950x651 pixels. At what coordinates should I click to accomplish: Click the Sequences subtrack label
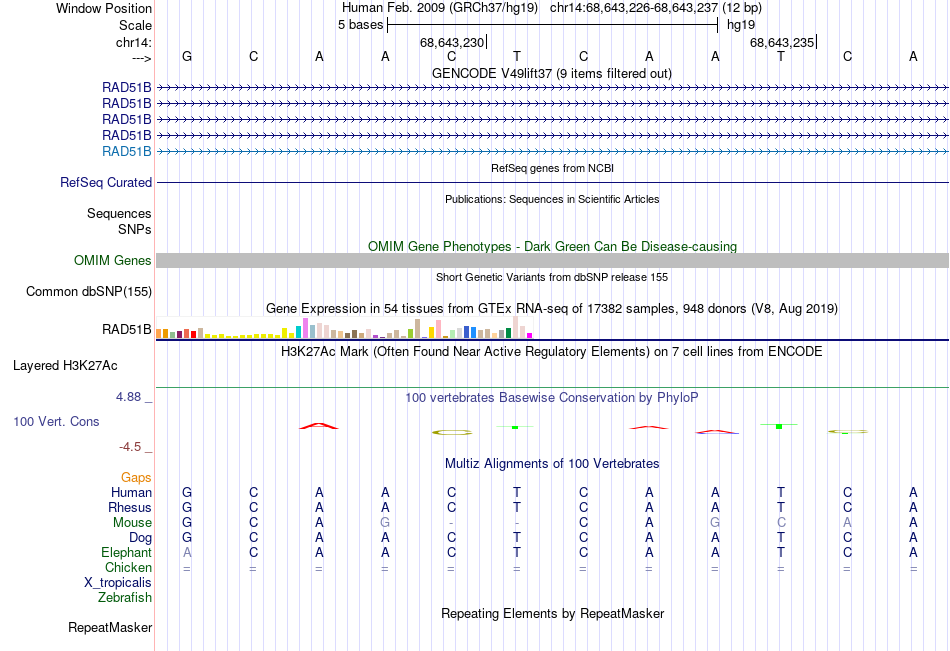(x=119, y=213)
